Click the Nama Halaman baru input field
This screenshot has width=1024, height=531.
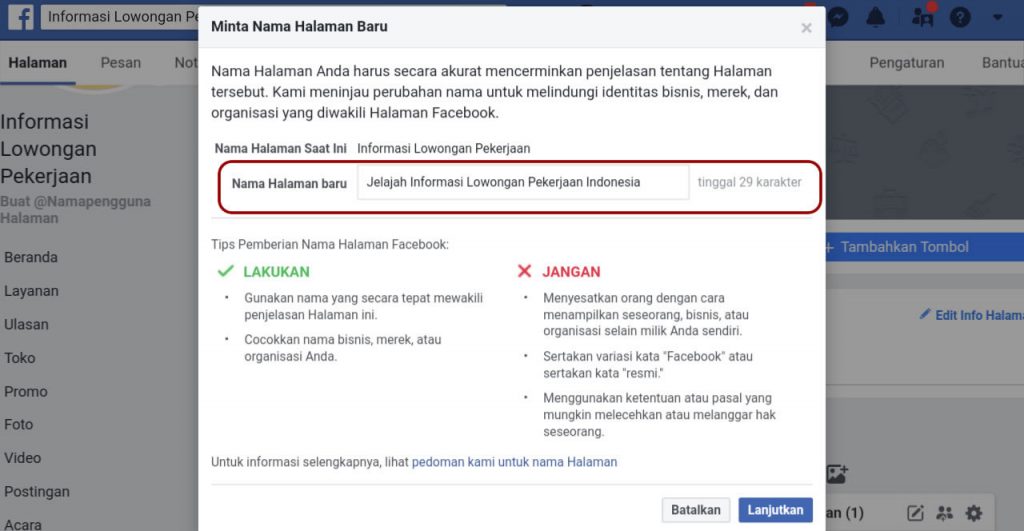point(522,182)
